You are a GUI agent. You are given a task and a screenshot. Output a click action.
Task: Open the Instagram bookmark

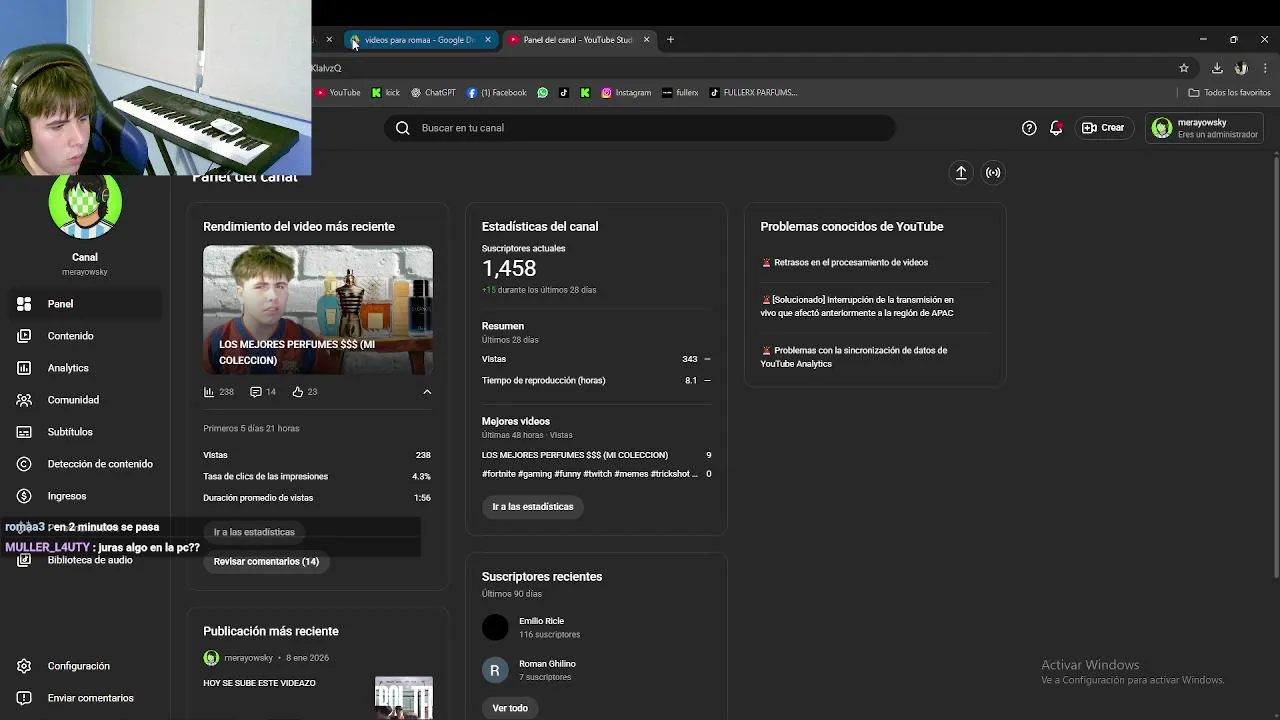[x=626, y=92]
